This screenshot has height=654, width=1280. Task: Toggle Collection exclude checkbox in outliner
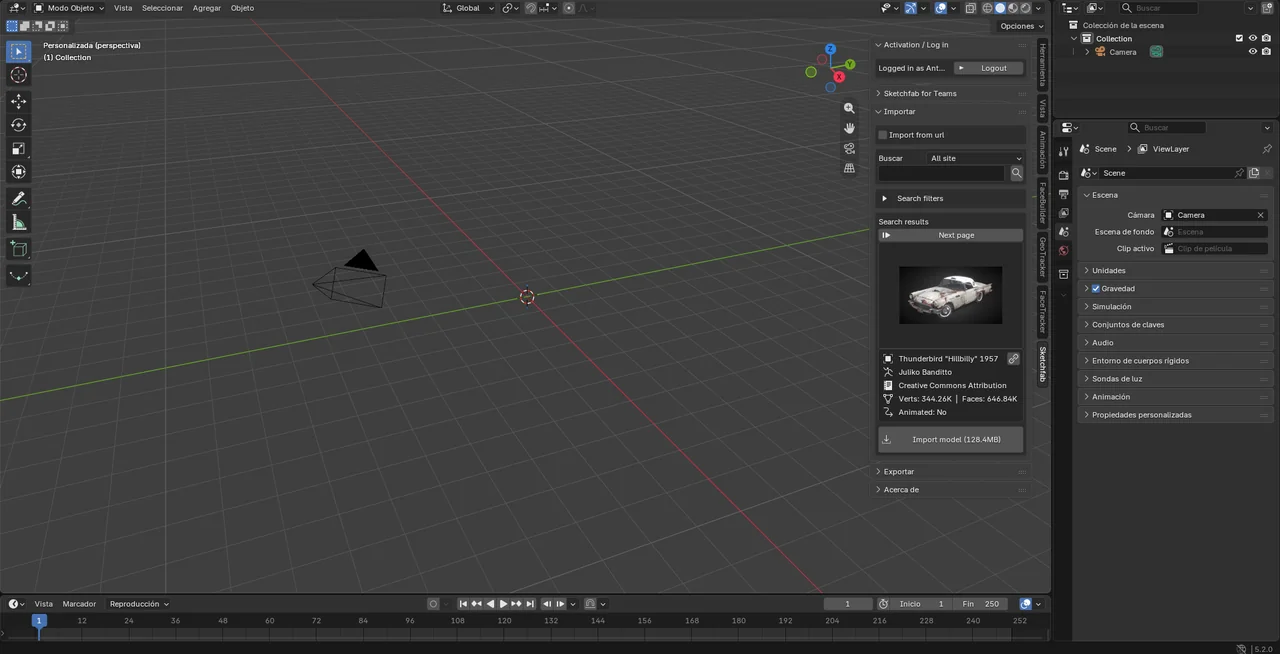coord(1239,38)
